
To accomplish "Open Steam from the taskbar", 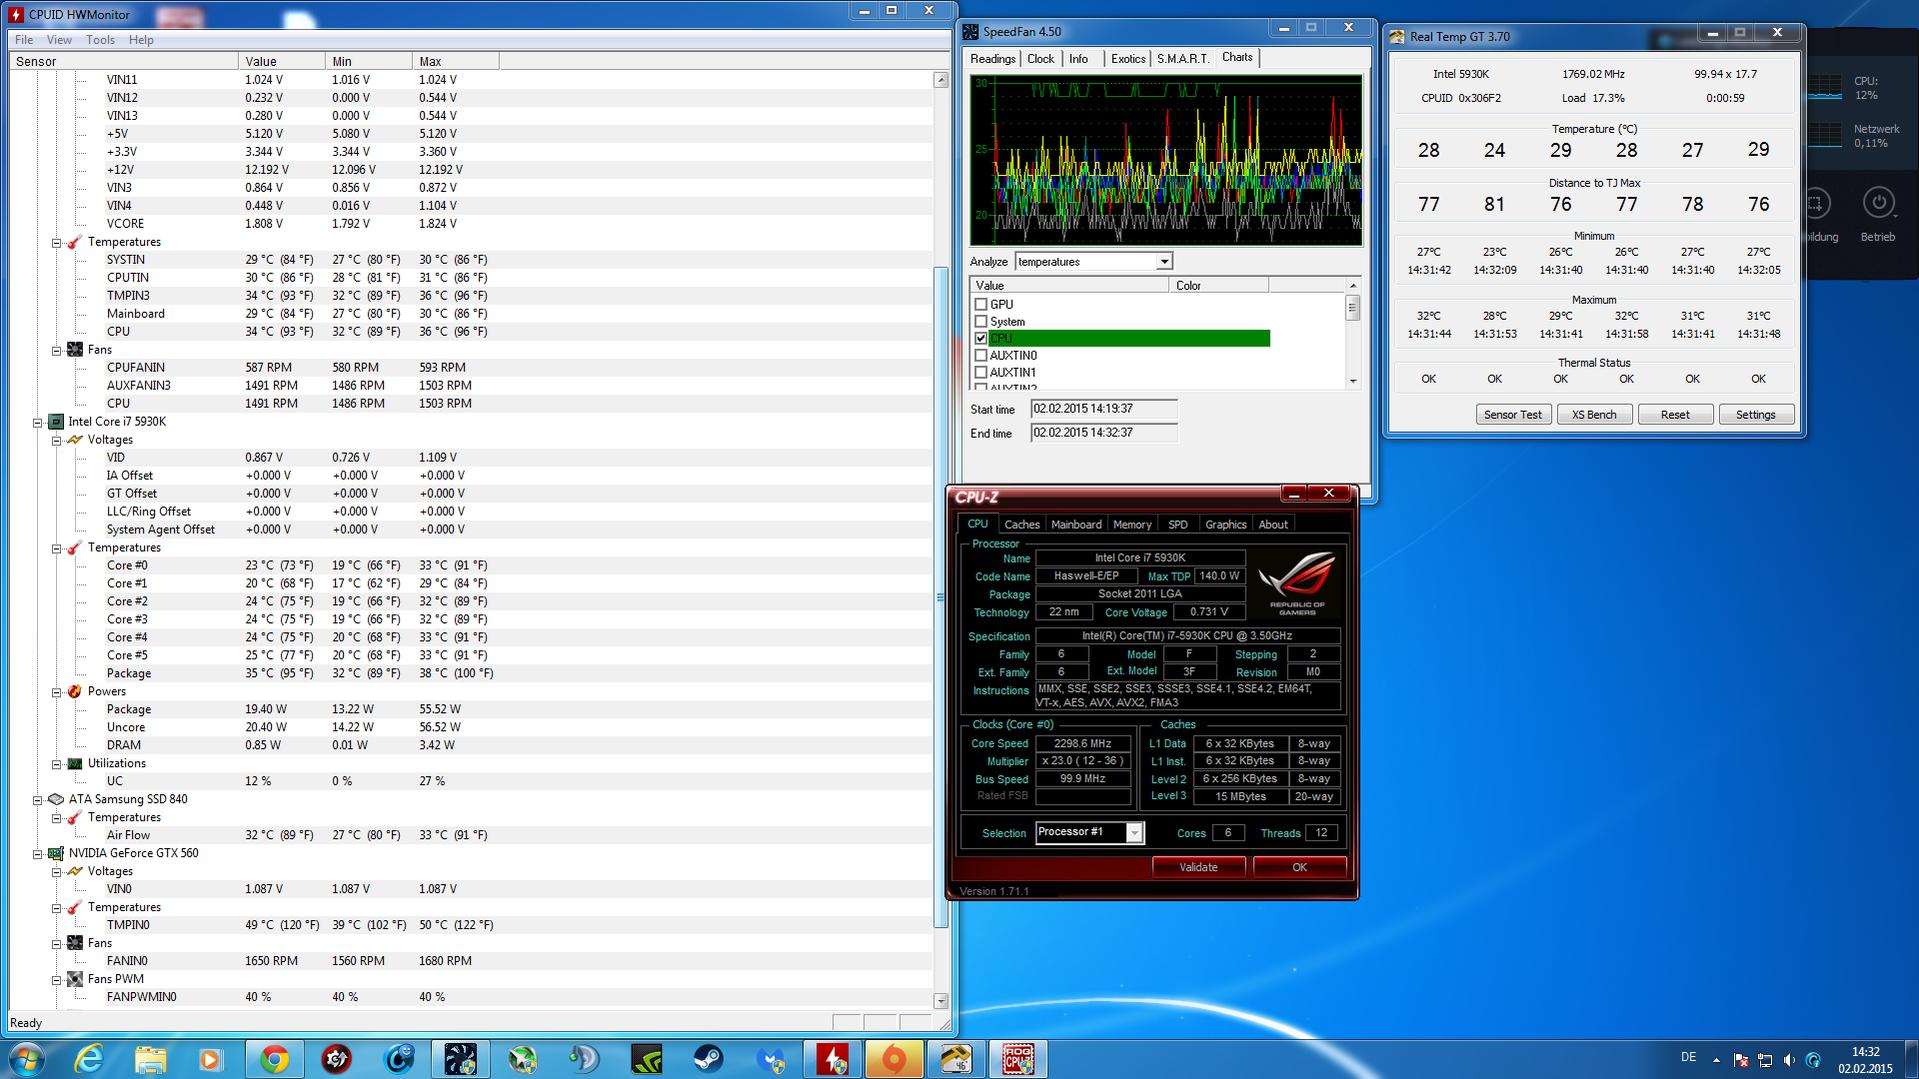I will tap(708, 1059).
